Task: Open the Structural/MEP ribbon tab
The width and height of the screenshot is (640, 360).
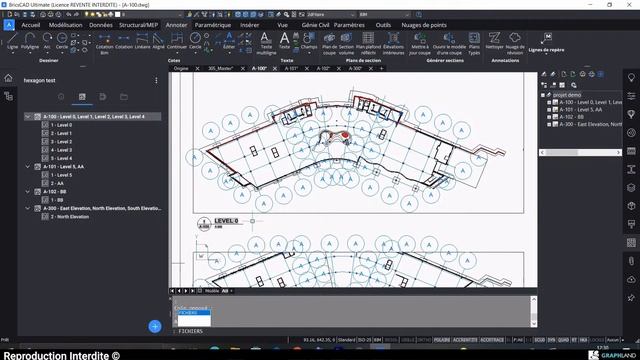Action: coord(138,25)
